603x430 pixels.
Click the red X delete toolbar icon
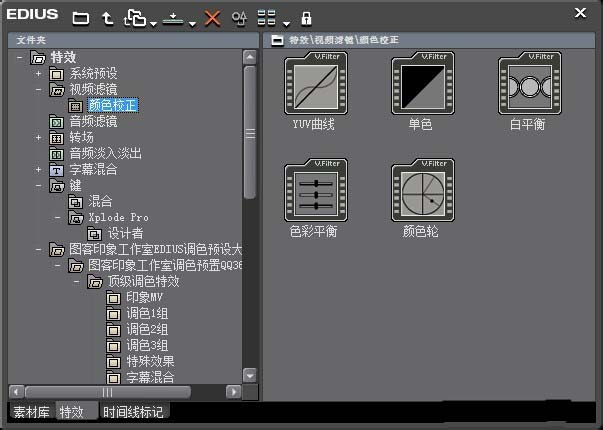point(212,18)
